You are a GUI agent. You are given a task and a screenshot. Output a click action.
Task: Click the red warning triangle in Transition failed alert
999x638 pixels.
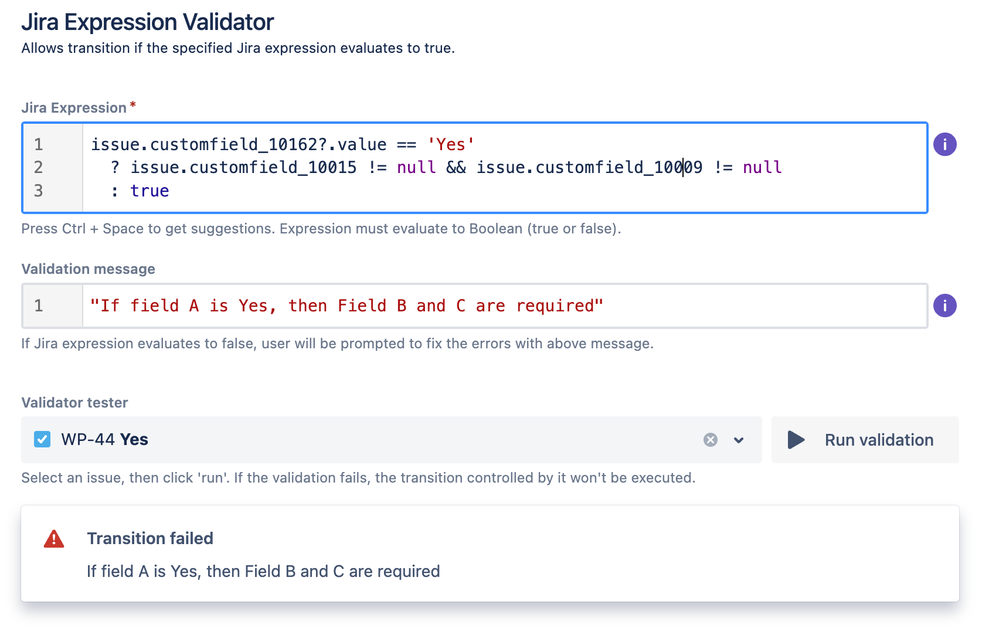click(54, 539)
